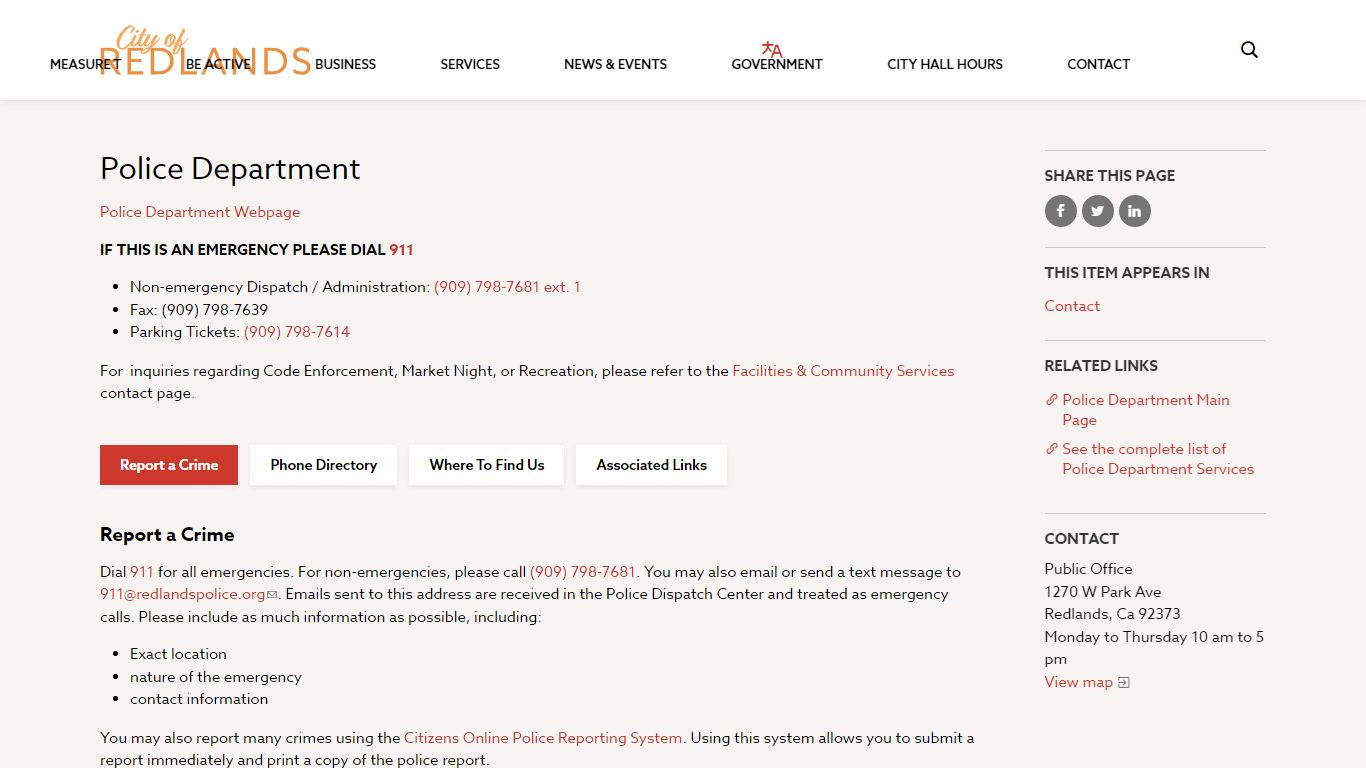Follow the Facilities & Community Services link
Image resolution: width=1366 pixels, height=768 pixels.
point(843,371)
